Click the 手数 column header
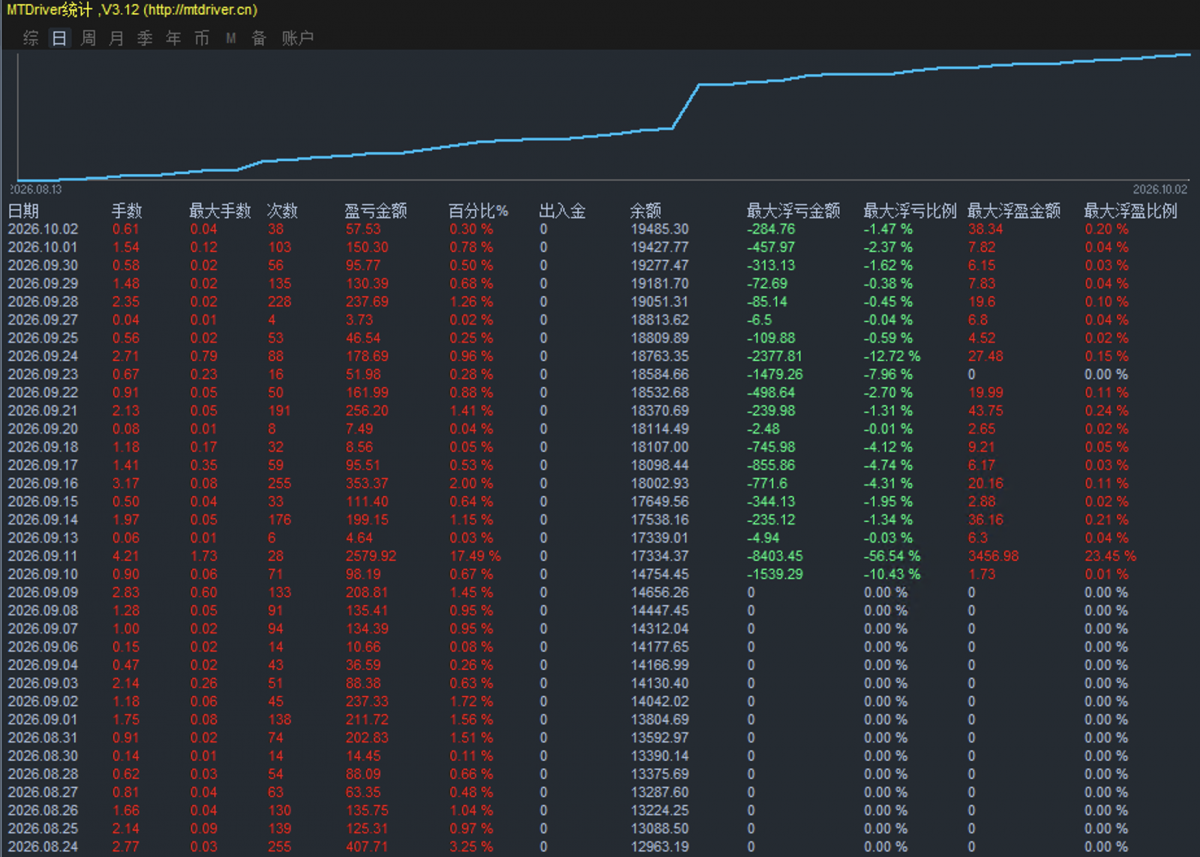 coord(127,211)
